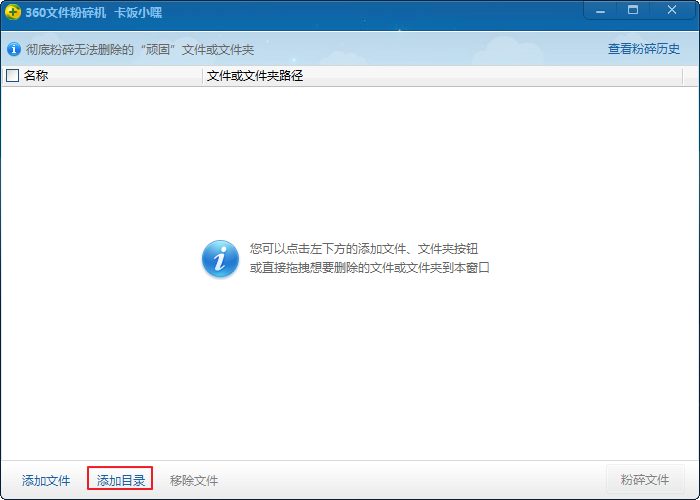Viewport: 700px width, 500px height.
Task: Minimize the 360文件粉碎机 window
Action: [600, 11]
